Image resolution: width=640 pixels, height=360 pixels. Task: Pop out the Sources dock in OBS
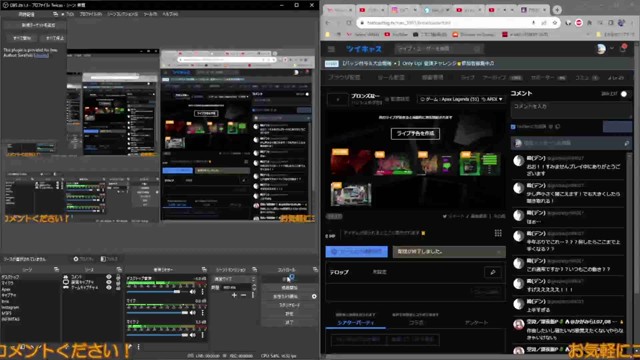point(119,270)
